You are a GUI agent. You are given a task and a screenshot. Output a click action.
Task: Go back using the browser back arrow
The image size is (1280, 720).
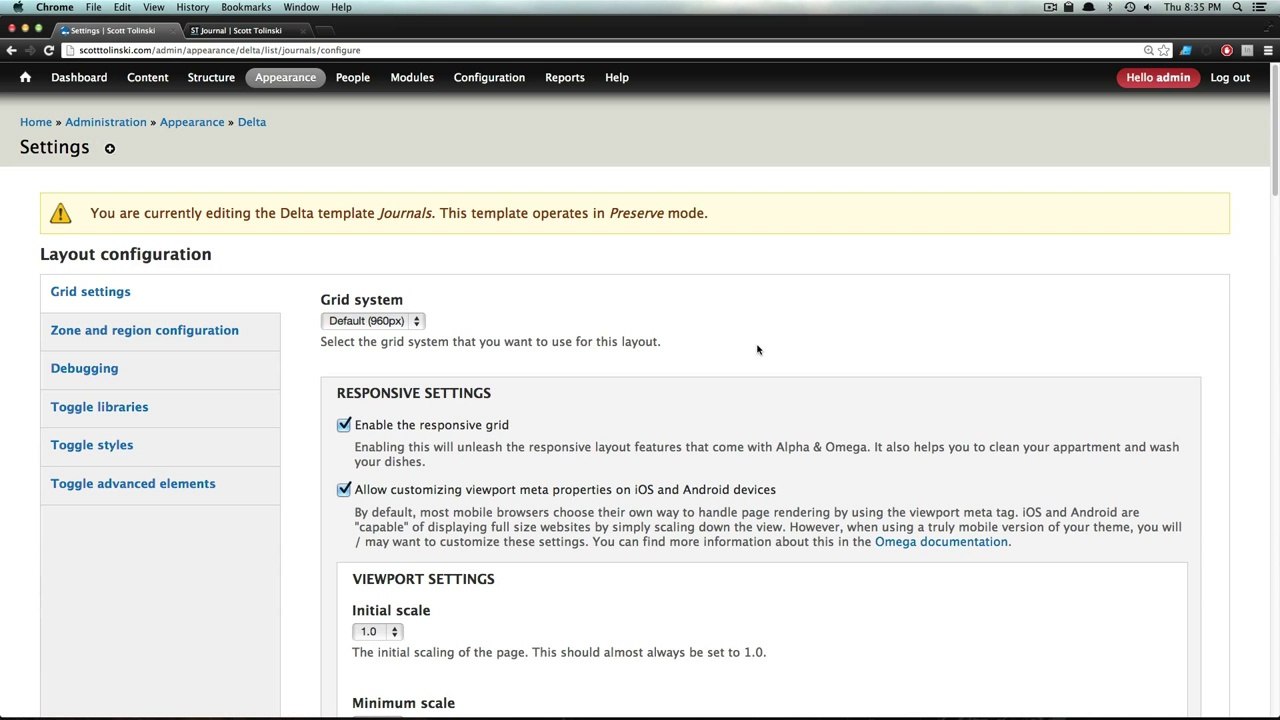point(11,50)
